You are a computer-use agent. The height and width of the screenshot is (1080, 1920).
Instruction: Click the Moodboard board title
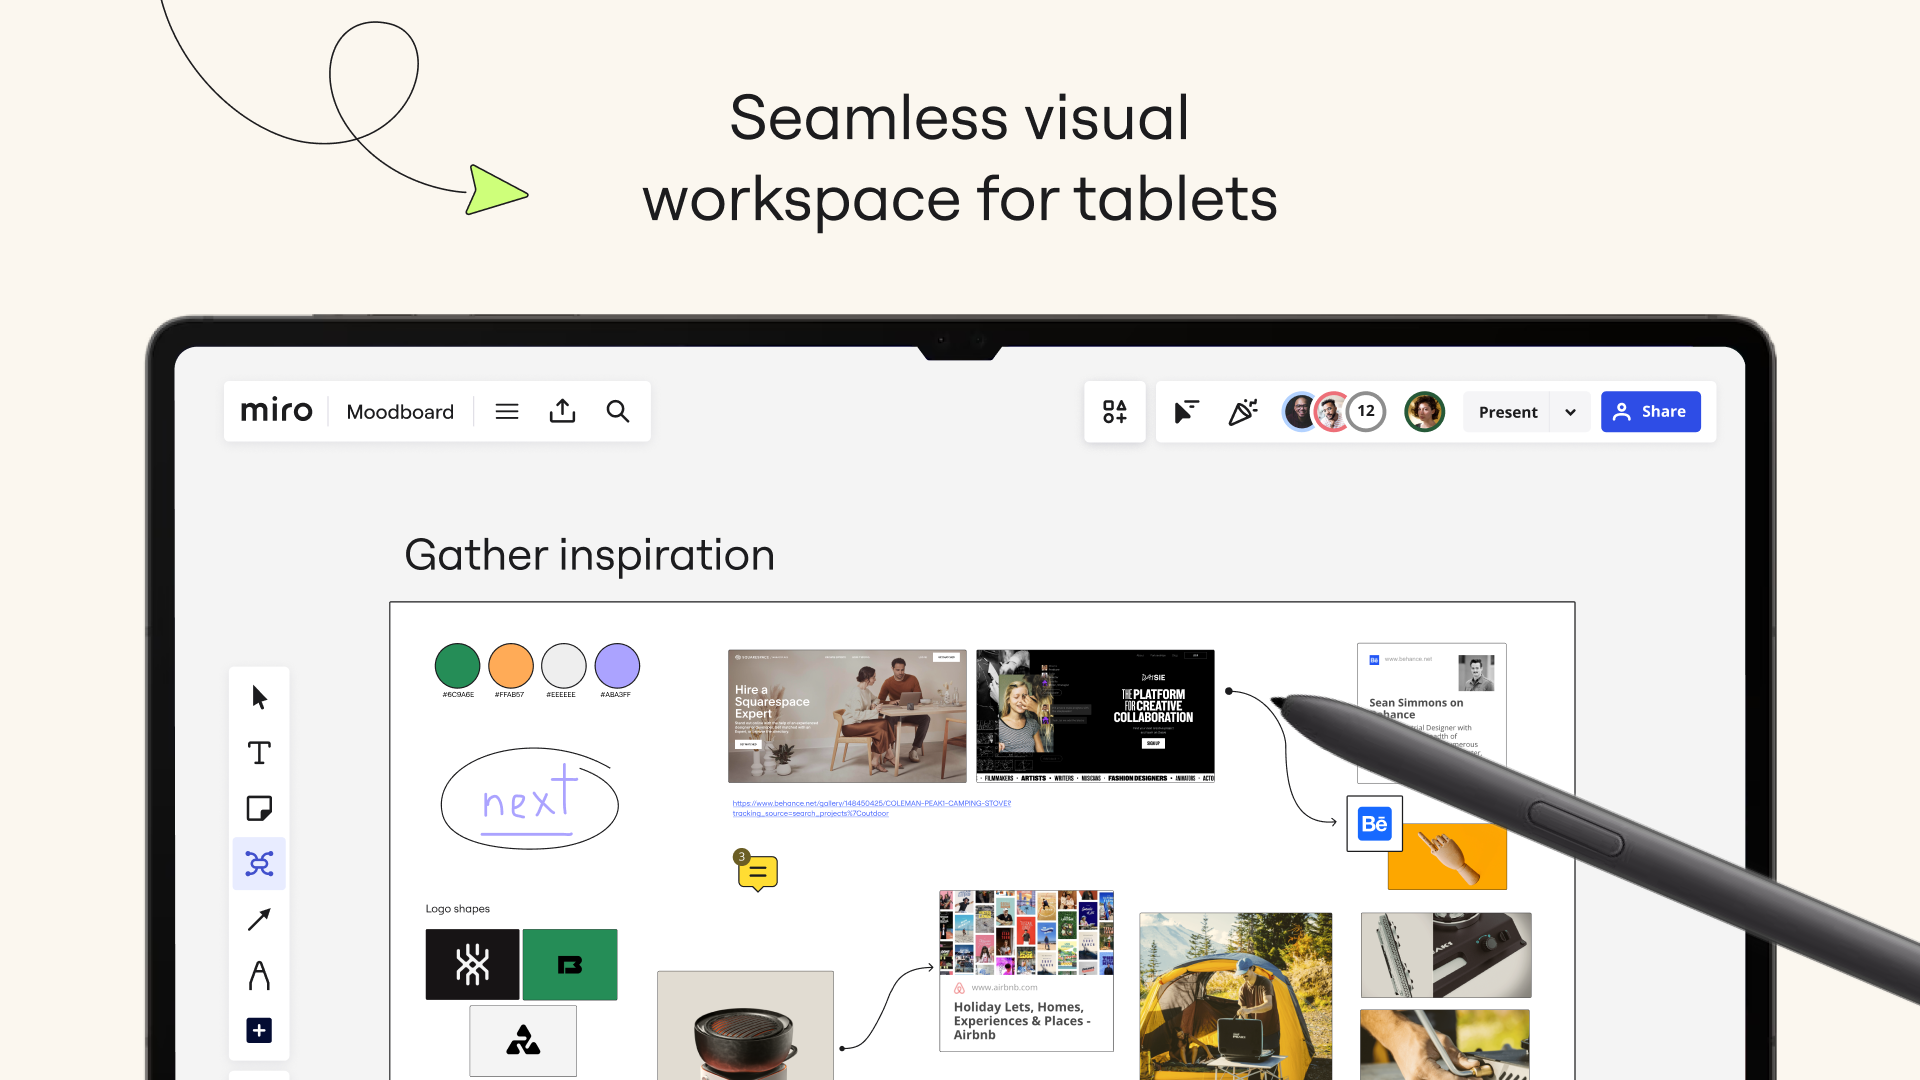pyautogui.click(x=400, y=411)
